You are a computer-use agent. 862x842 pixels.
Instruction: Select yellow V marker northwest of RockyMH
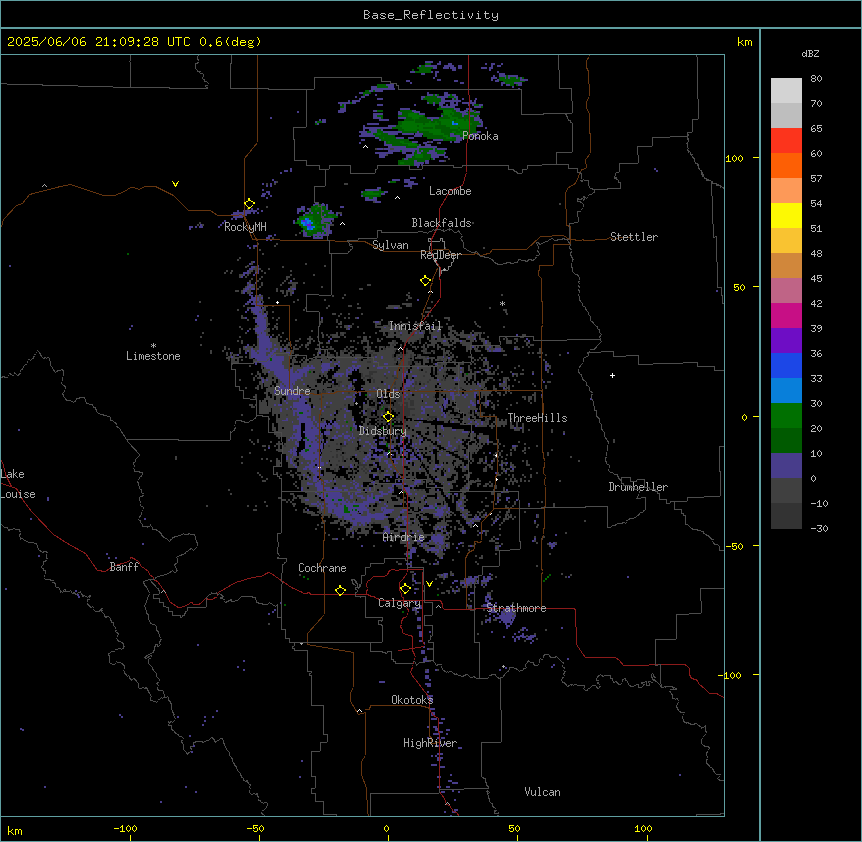click(x=175, y=184)
